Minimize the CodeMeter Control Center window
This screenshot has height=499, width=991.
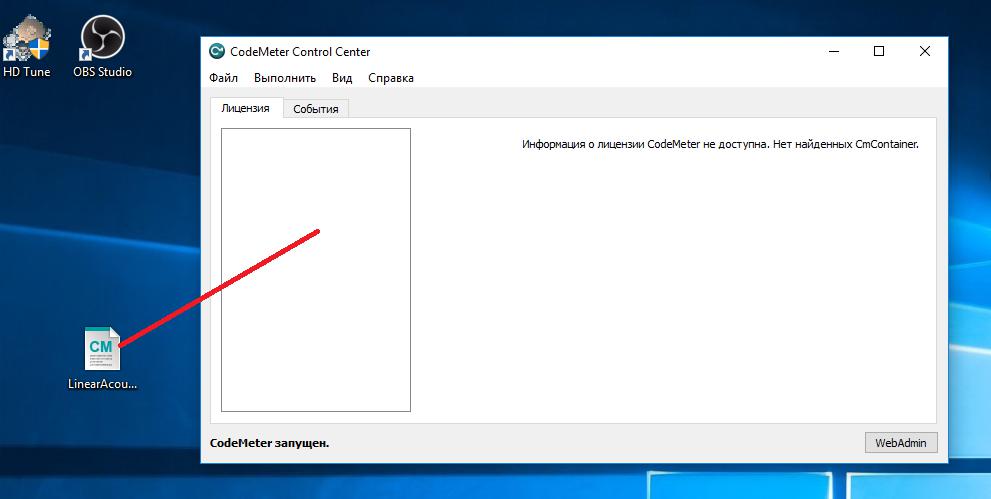pyautogui.click(x=834, y=52)
